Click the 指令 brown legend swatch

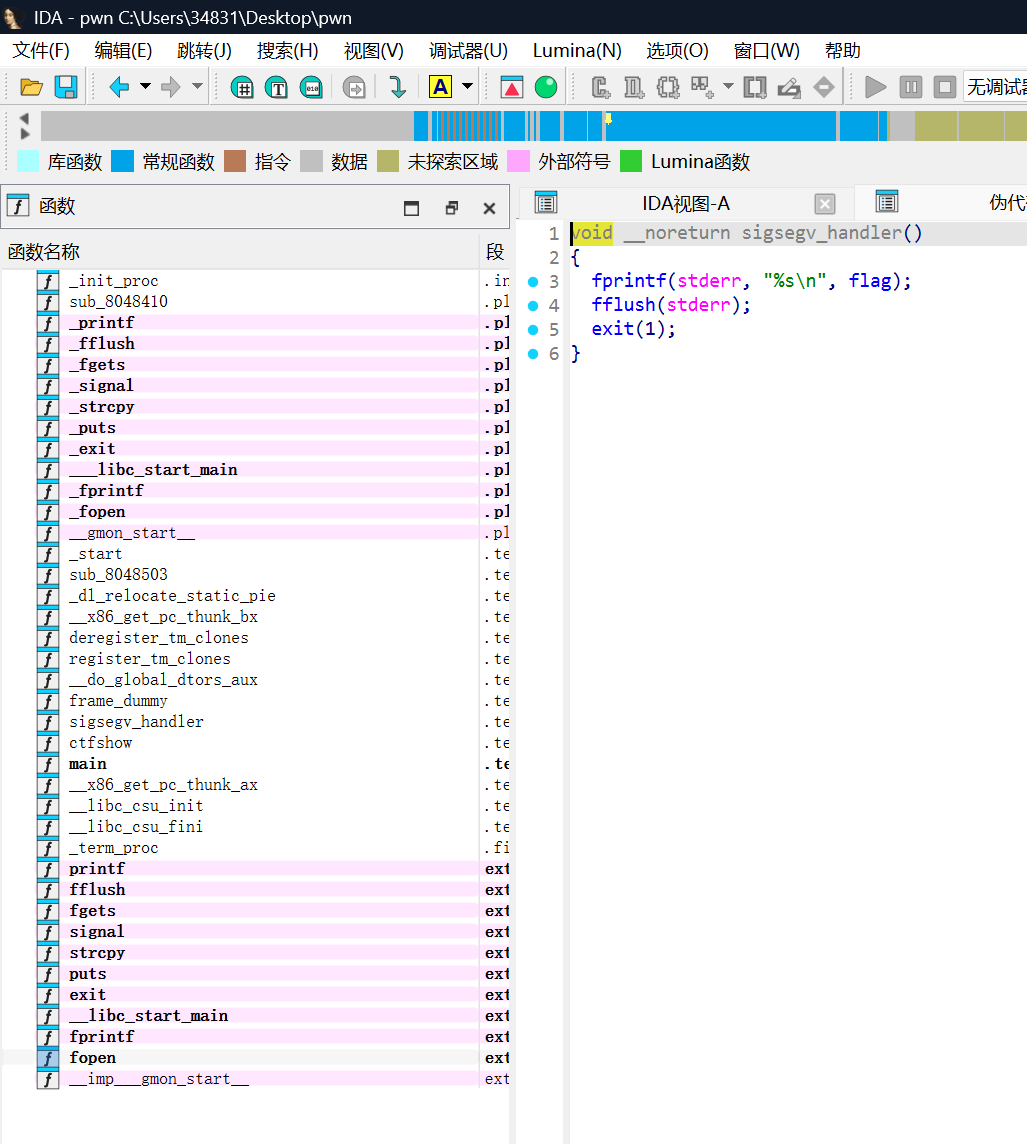(235, 161)
